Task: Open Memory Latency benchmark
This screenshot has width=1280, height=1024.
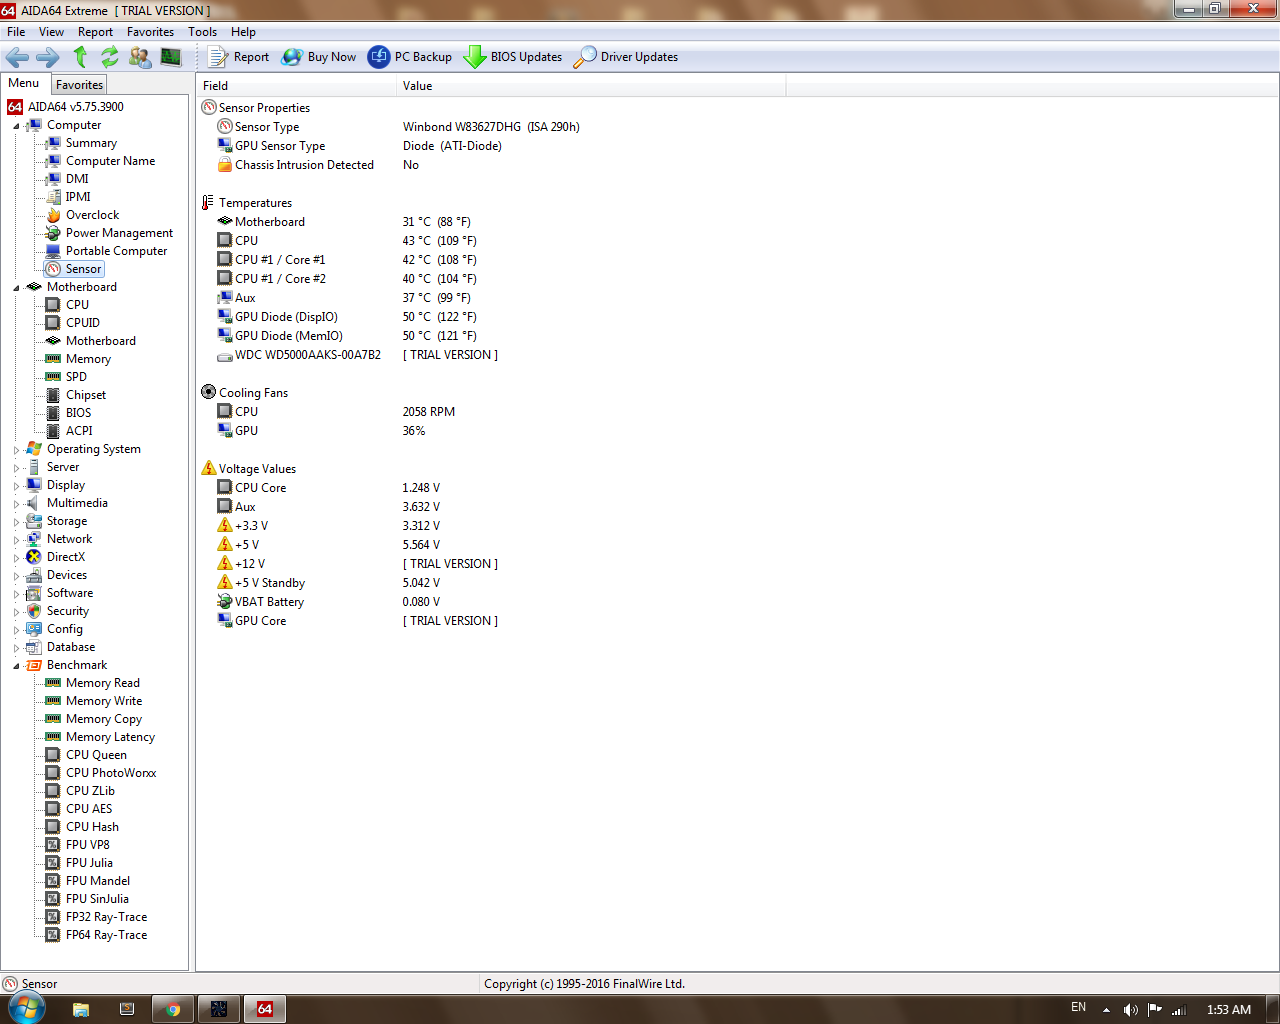Action: click(110, 737)
